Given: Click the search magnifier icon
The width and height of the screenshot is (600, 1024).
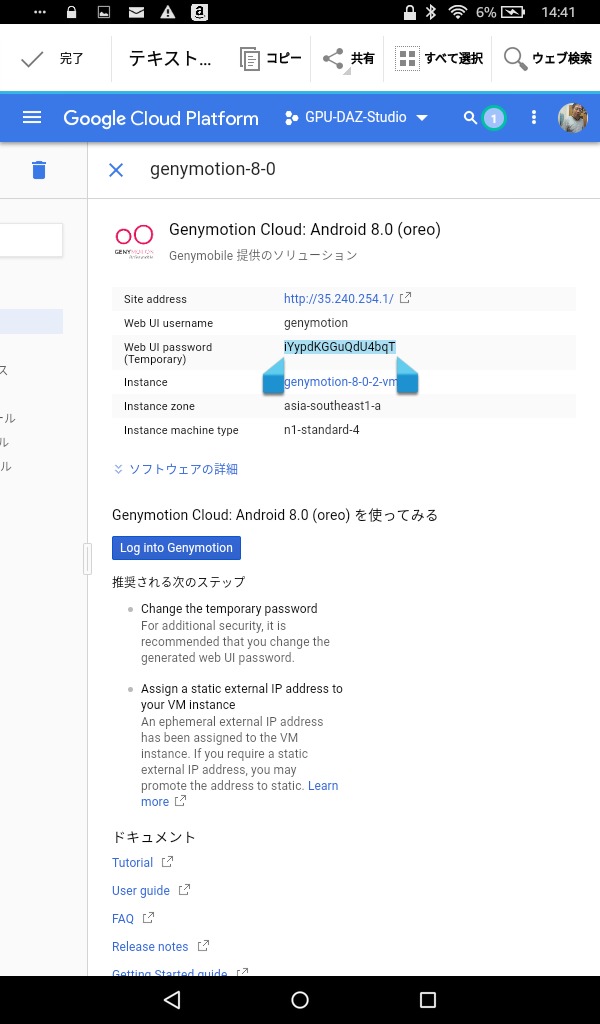Looking at the screenshot, I should (470, 118).
